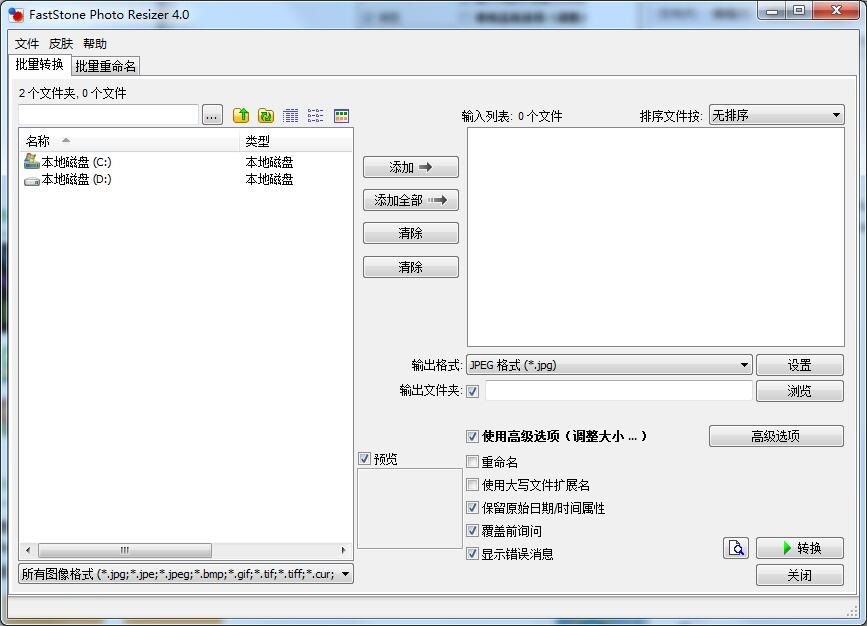
Task: Maximize the FastStone window
Action: (799, 11)
